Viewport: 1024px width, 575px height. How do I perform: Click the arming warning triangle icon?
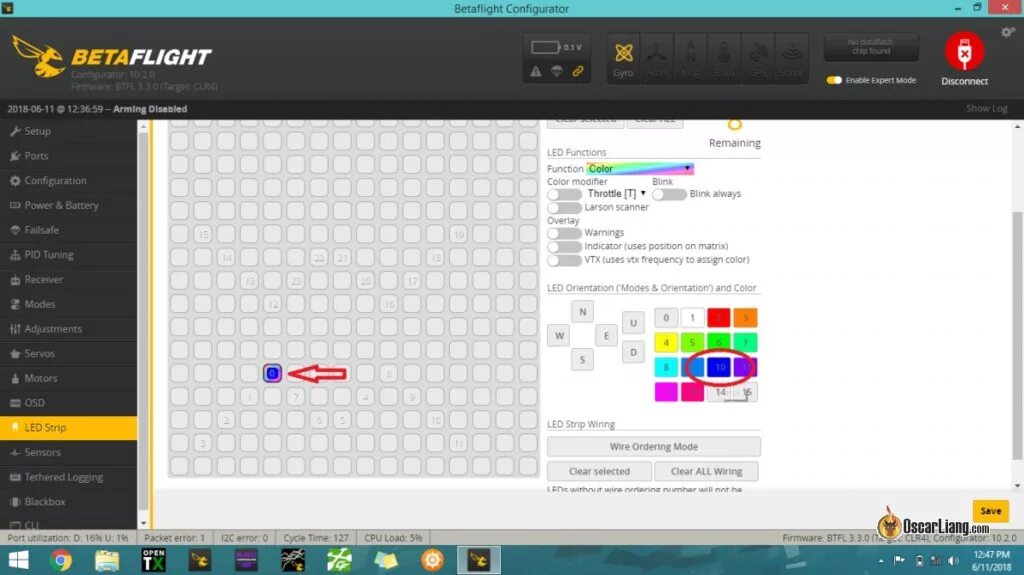point(536,71)
